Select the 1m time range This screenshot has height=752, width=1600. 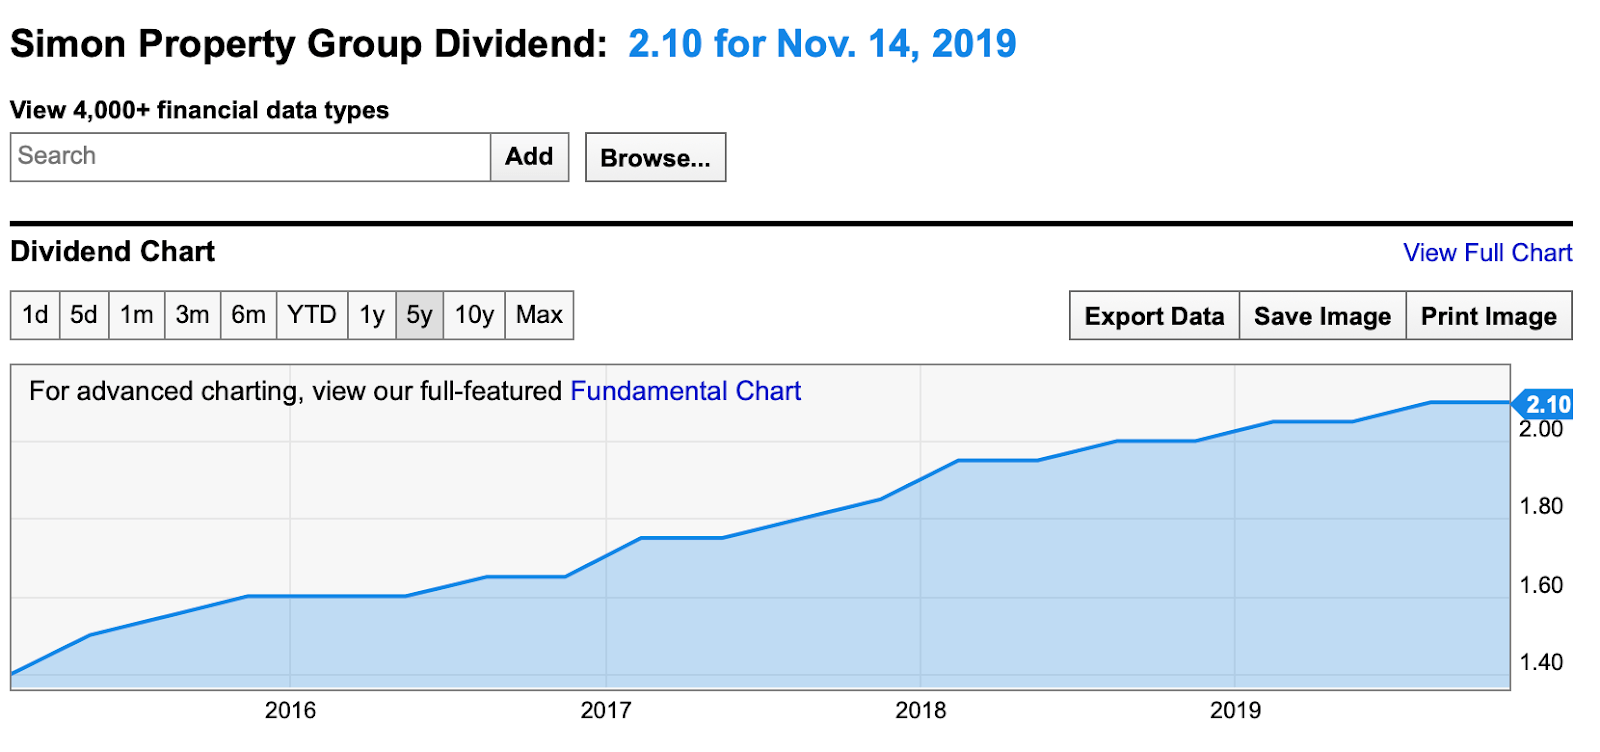point(137,315)
